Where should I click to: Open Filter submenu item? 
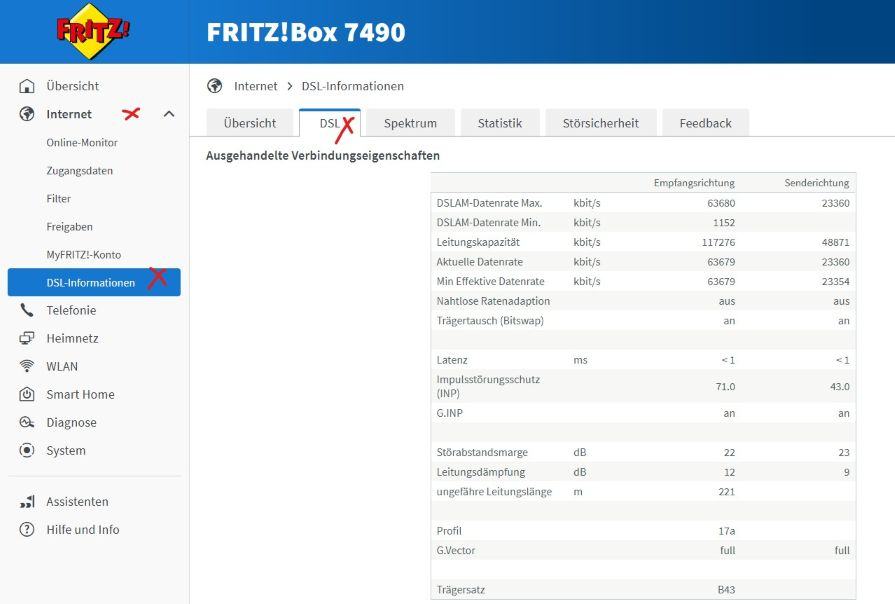tap(58, 199)
